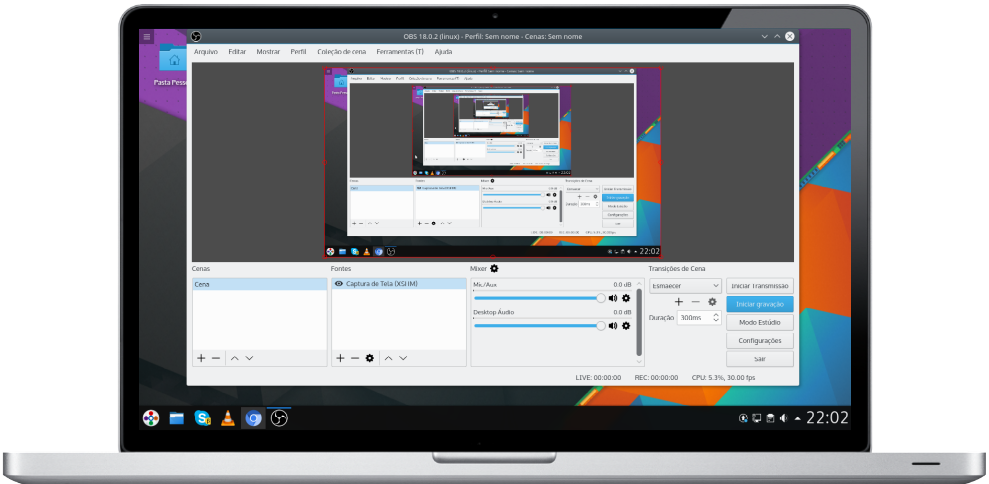
Task: Open the Perfil menu
Action: click(x=298, y=52)
